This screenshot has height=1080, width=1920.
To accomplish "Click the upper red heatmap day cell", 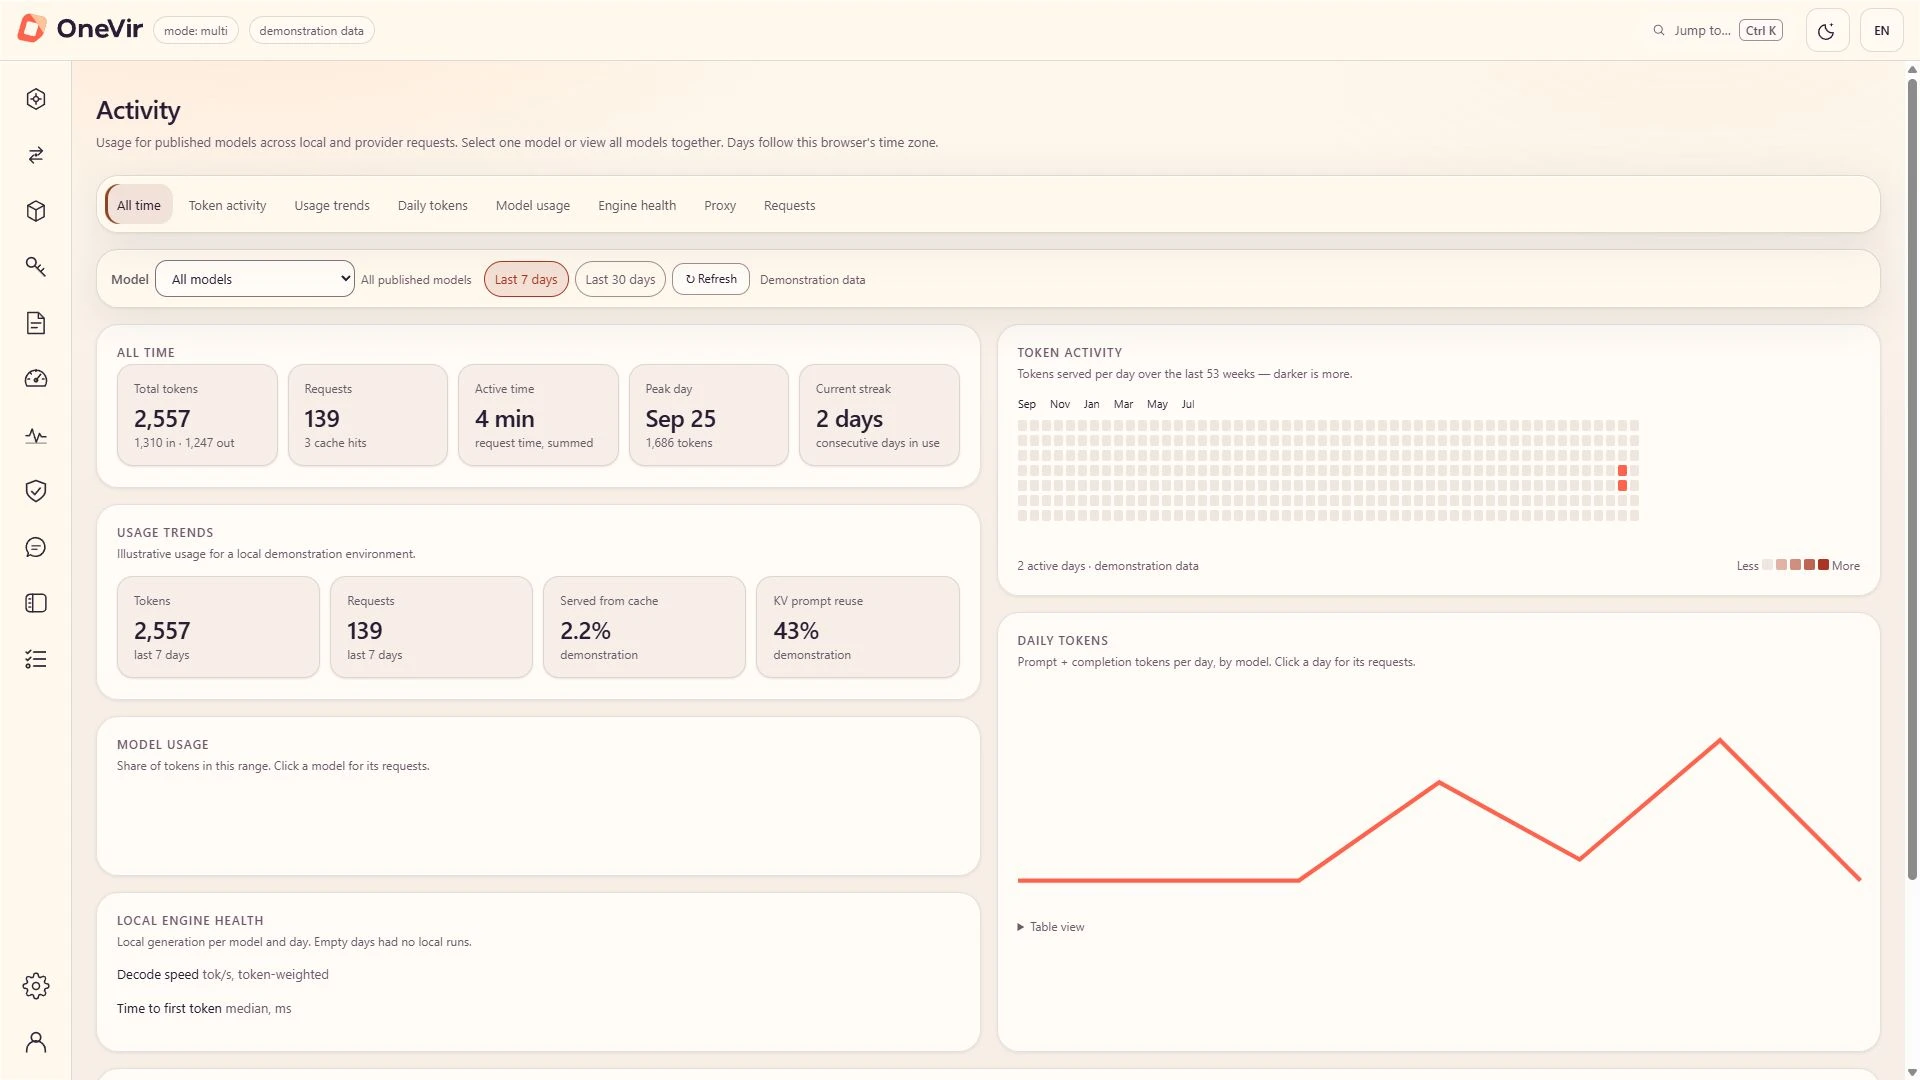I will 1622,470.
